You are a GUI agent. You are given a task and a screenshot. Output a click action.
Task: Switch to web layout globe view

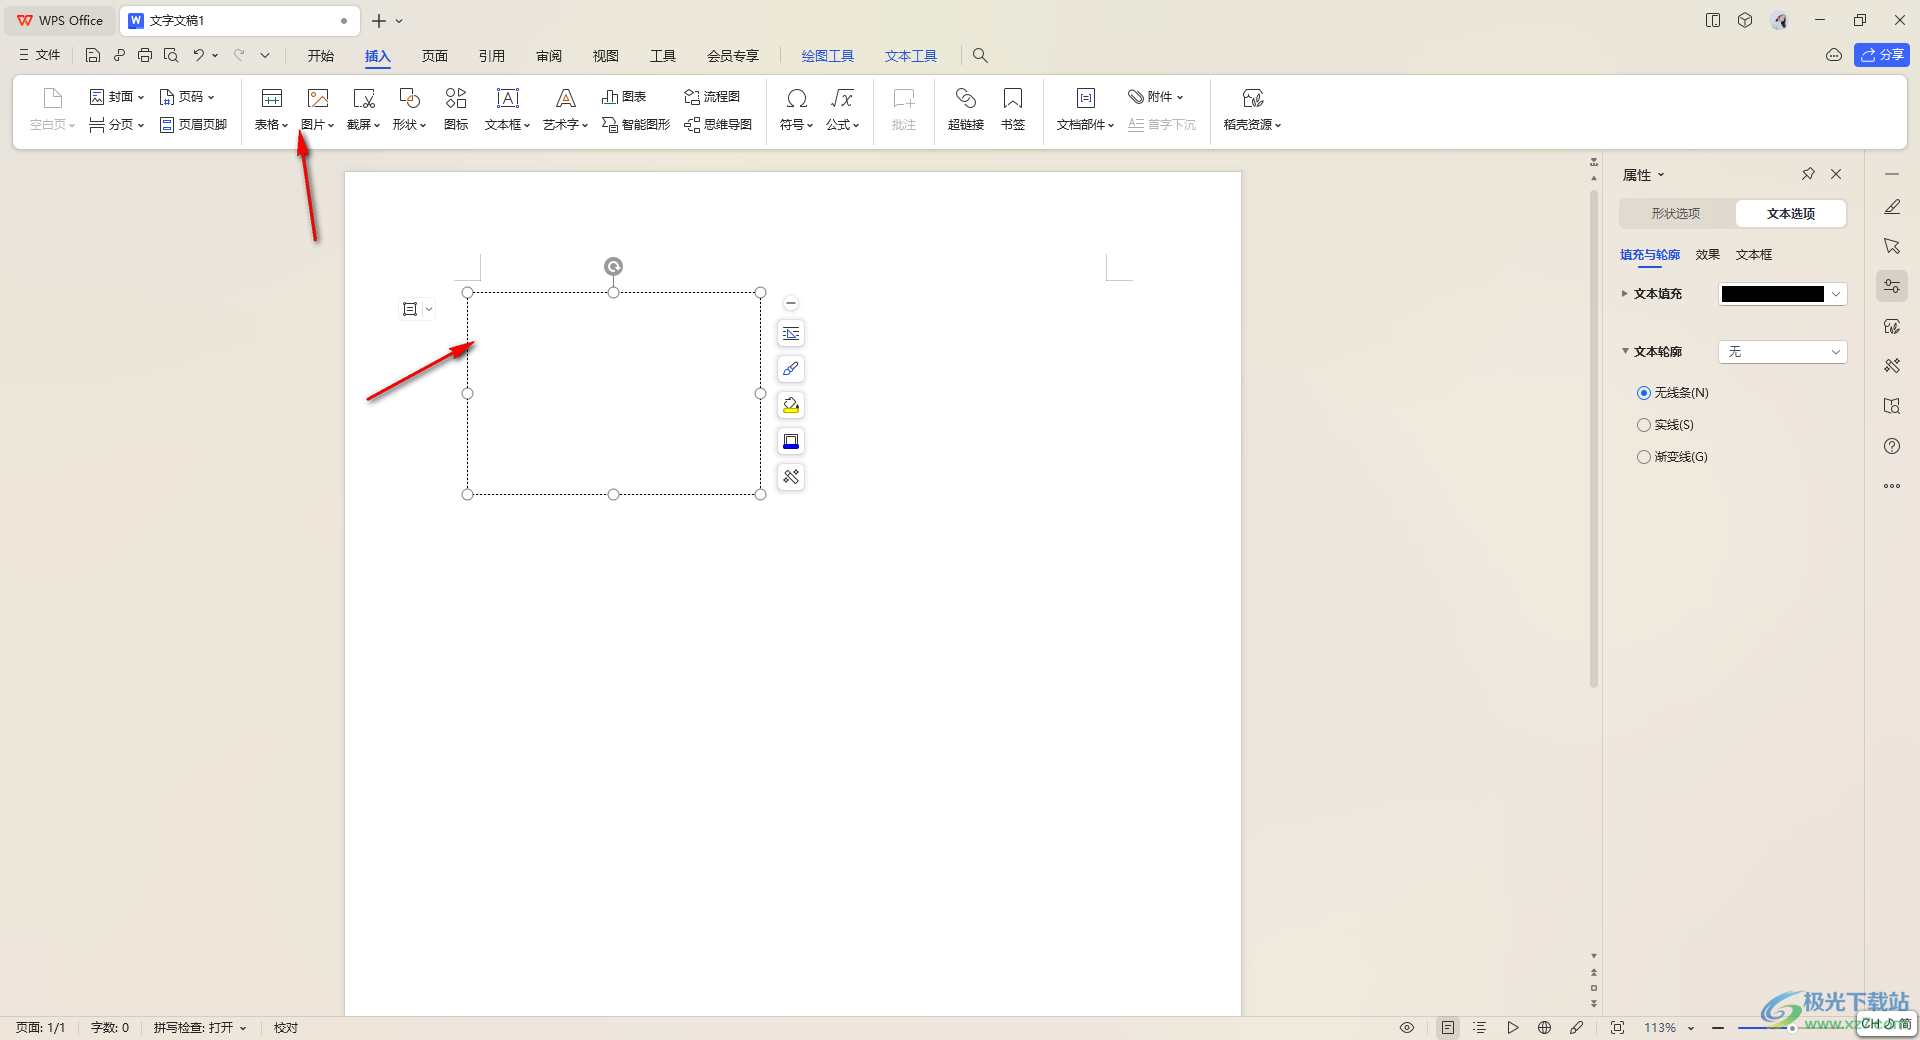[x=1544, y=1028]
